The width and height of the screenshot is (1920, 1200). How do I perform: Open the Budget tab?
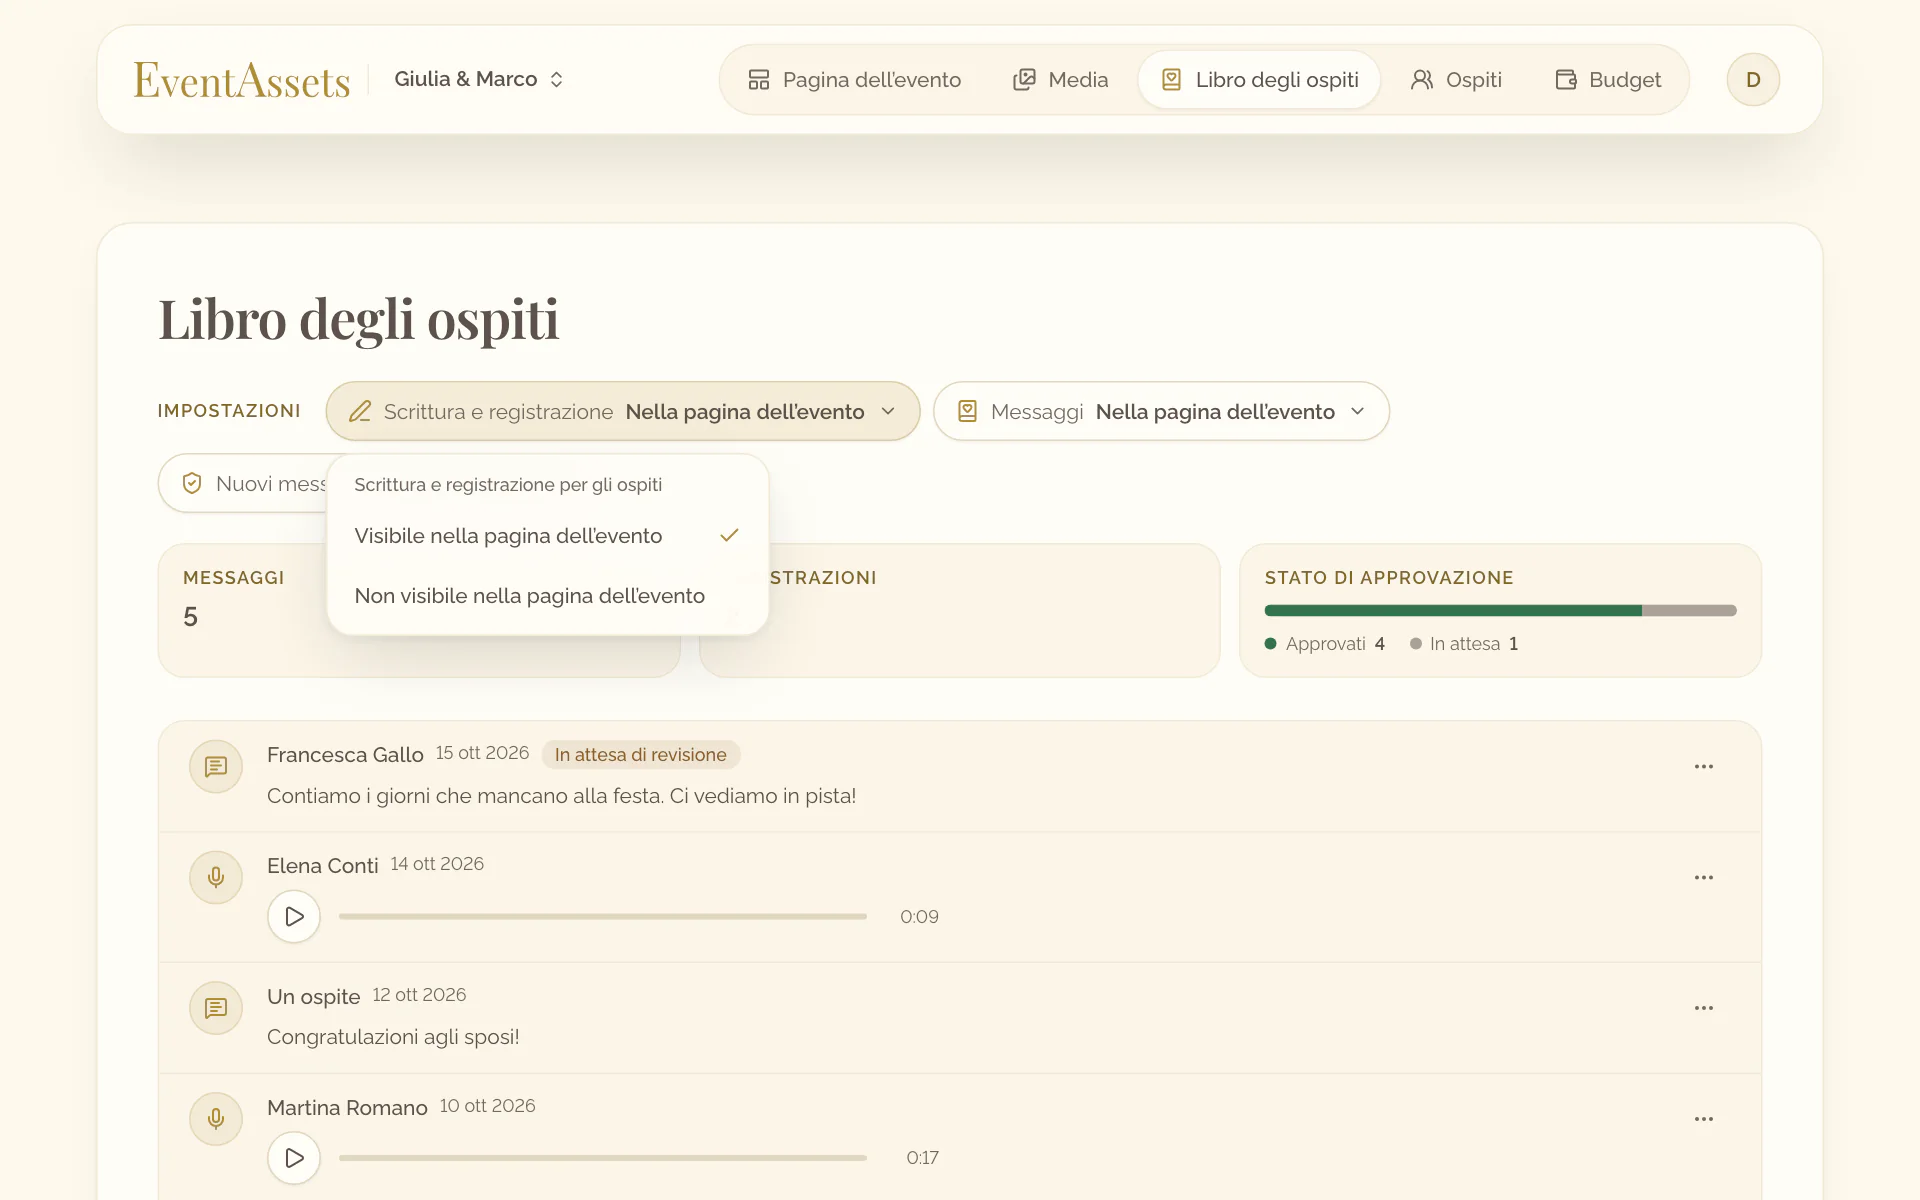pos(1608,79)
